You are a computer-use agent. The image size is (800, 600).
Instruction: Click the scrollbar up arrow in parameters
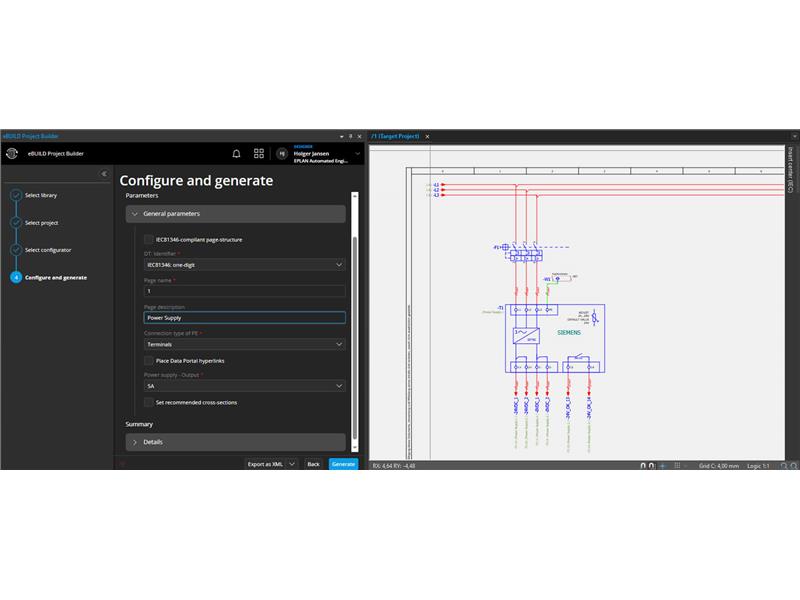355,196
